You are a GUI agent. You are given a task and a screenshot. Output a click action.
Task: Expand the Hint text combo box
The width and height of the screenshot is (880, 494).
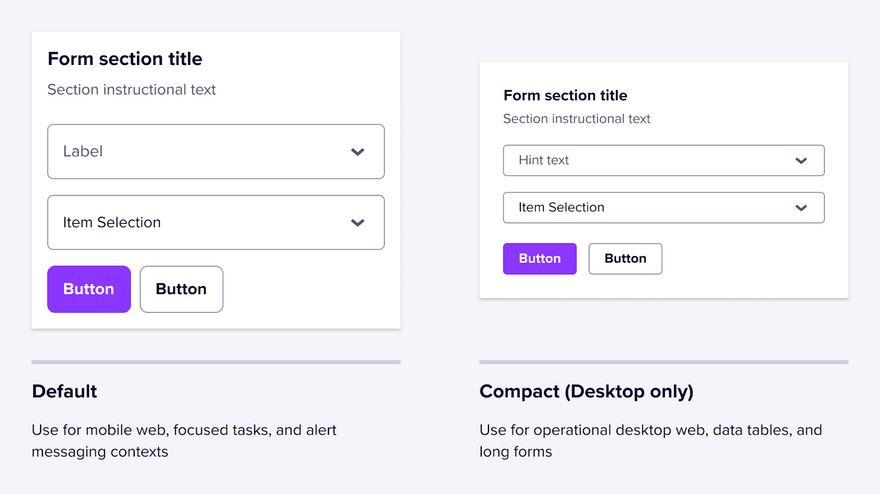click(x=663, y=161)
